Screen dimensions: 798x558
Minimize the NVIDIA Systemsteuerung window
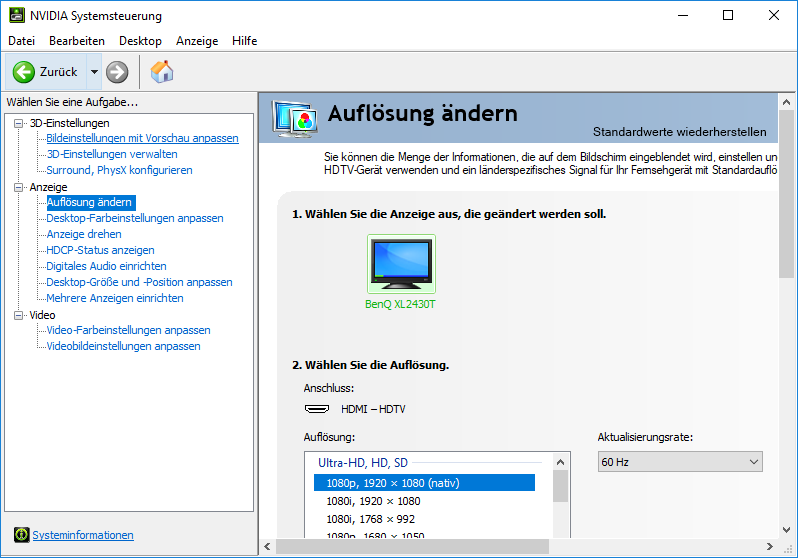click(683, 15)
